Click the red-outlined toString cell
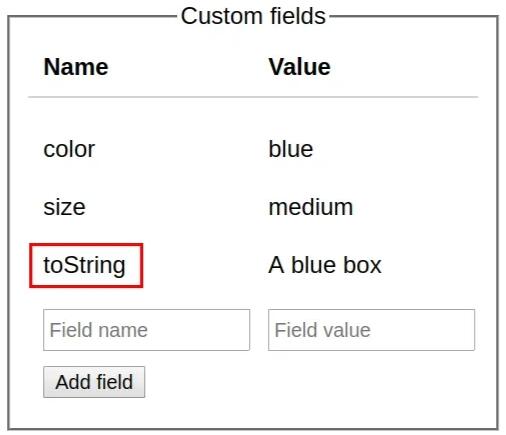 (86, 265)
